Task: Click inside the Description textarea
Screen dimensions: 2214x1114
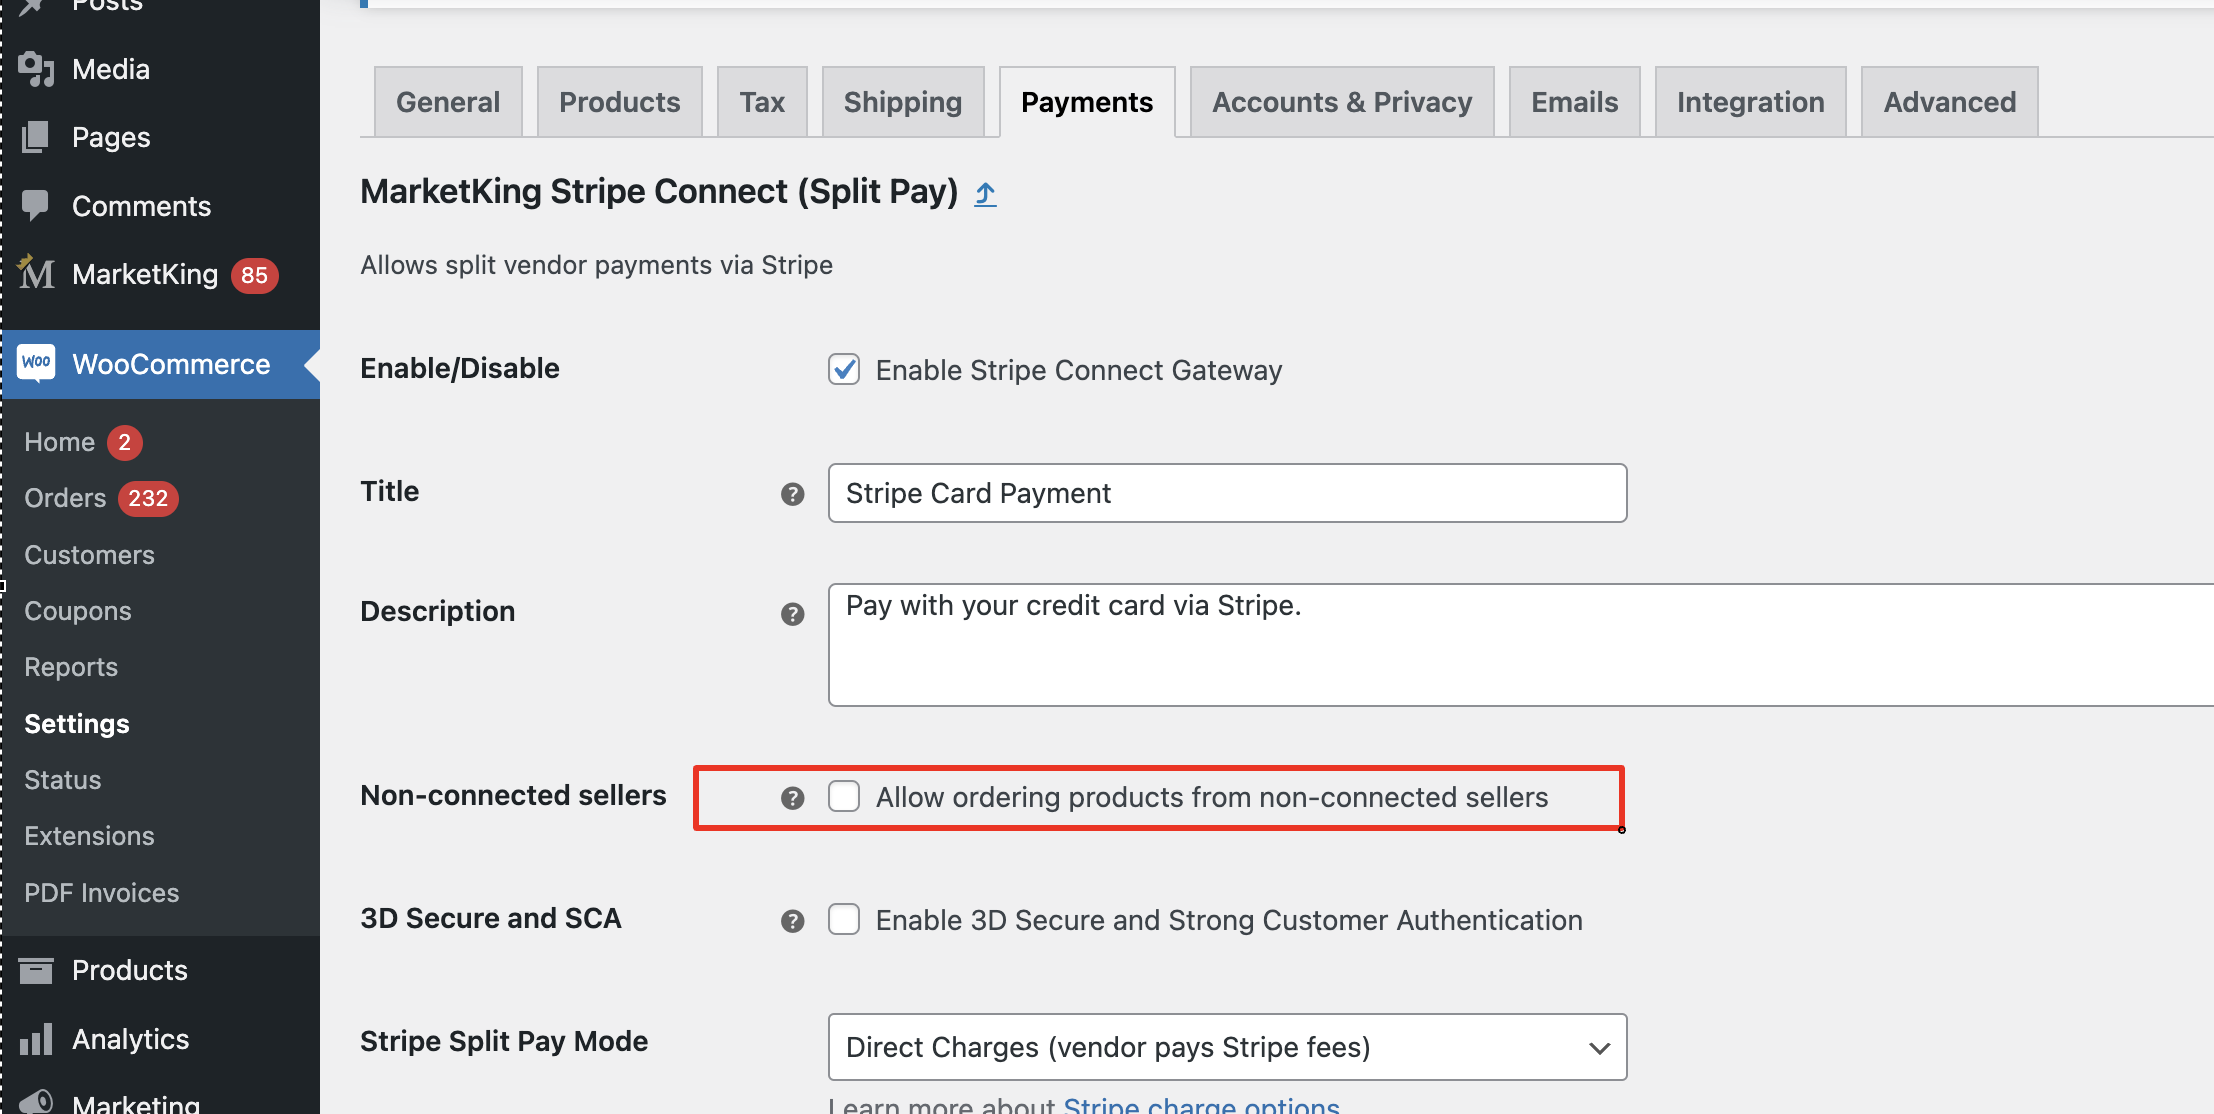Action: point(1520,645)
